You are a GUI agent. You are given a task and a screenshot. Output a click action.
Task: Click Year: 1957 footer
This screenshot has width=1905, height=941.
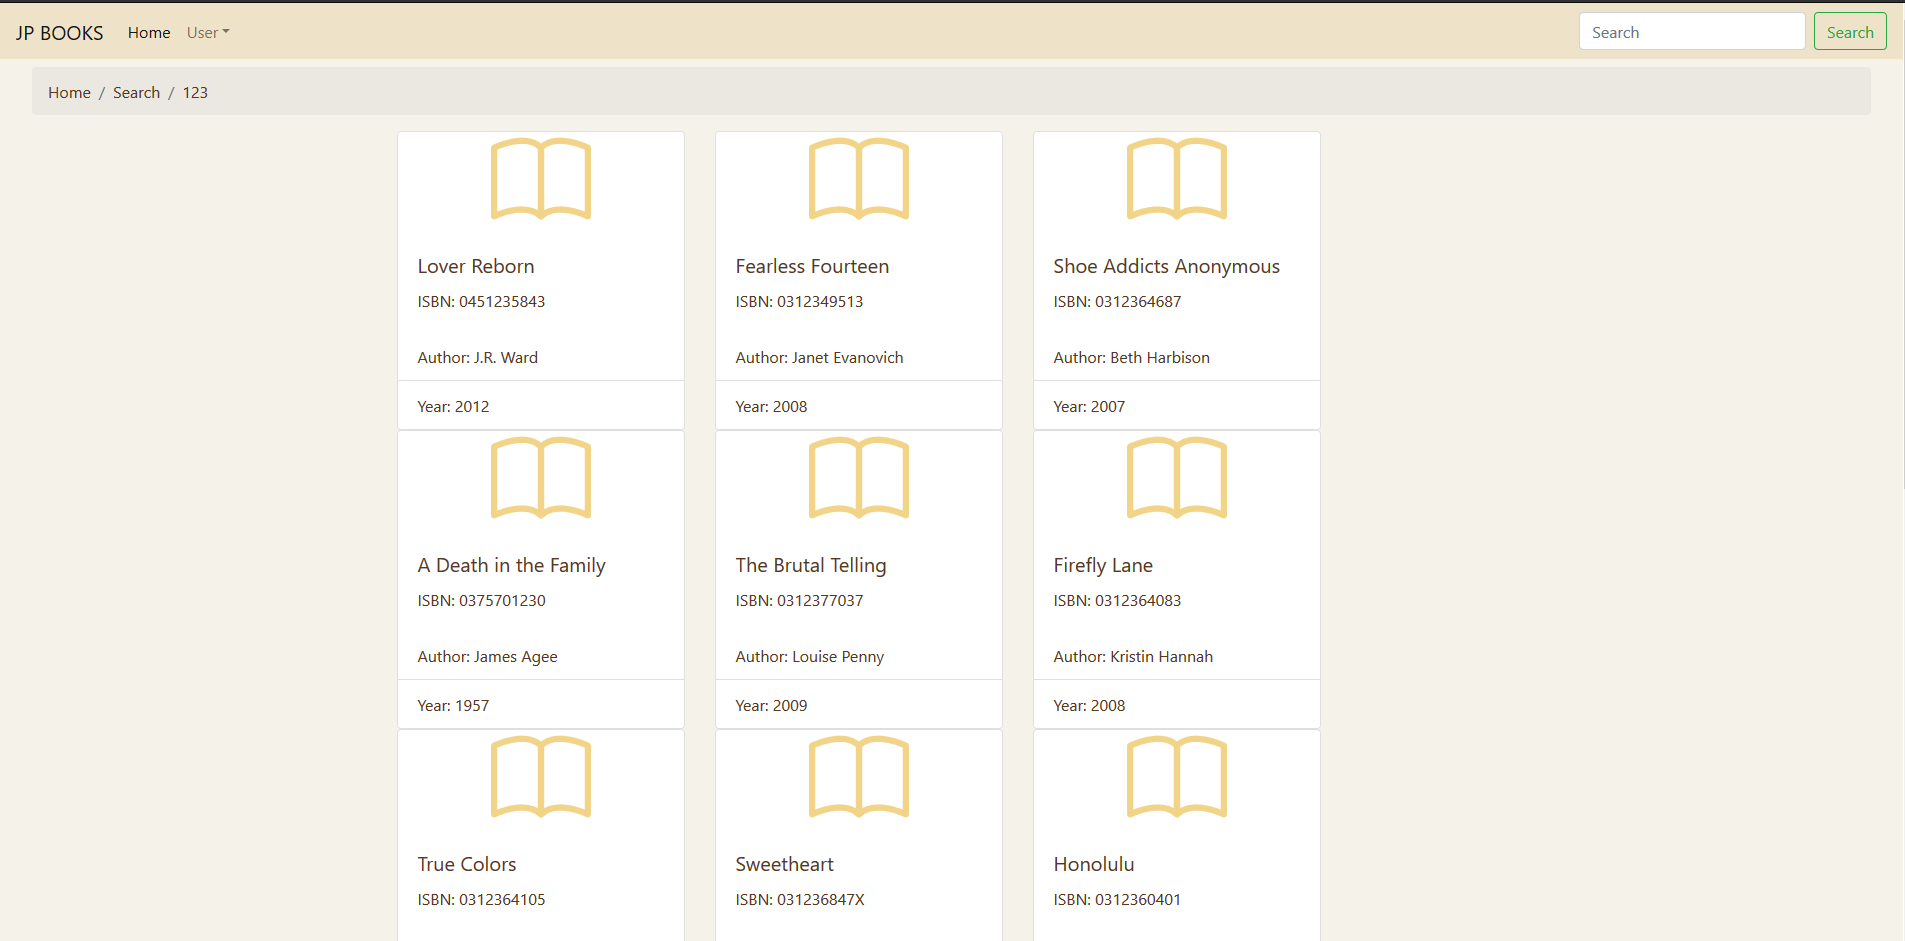pos(541,705)
